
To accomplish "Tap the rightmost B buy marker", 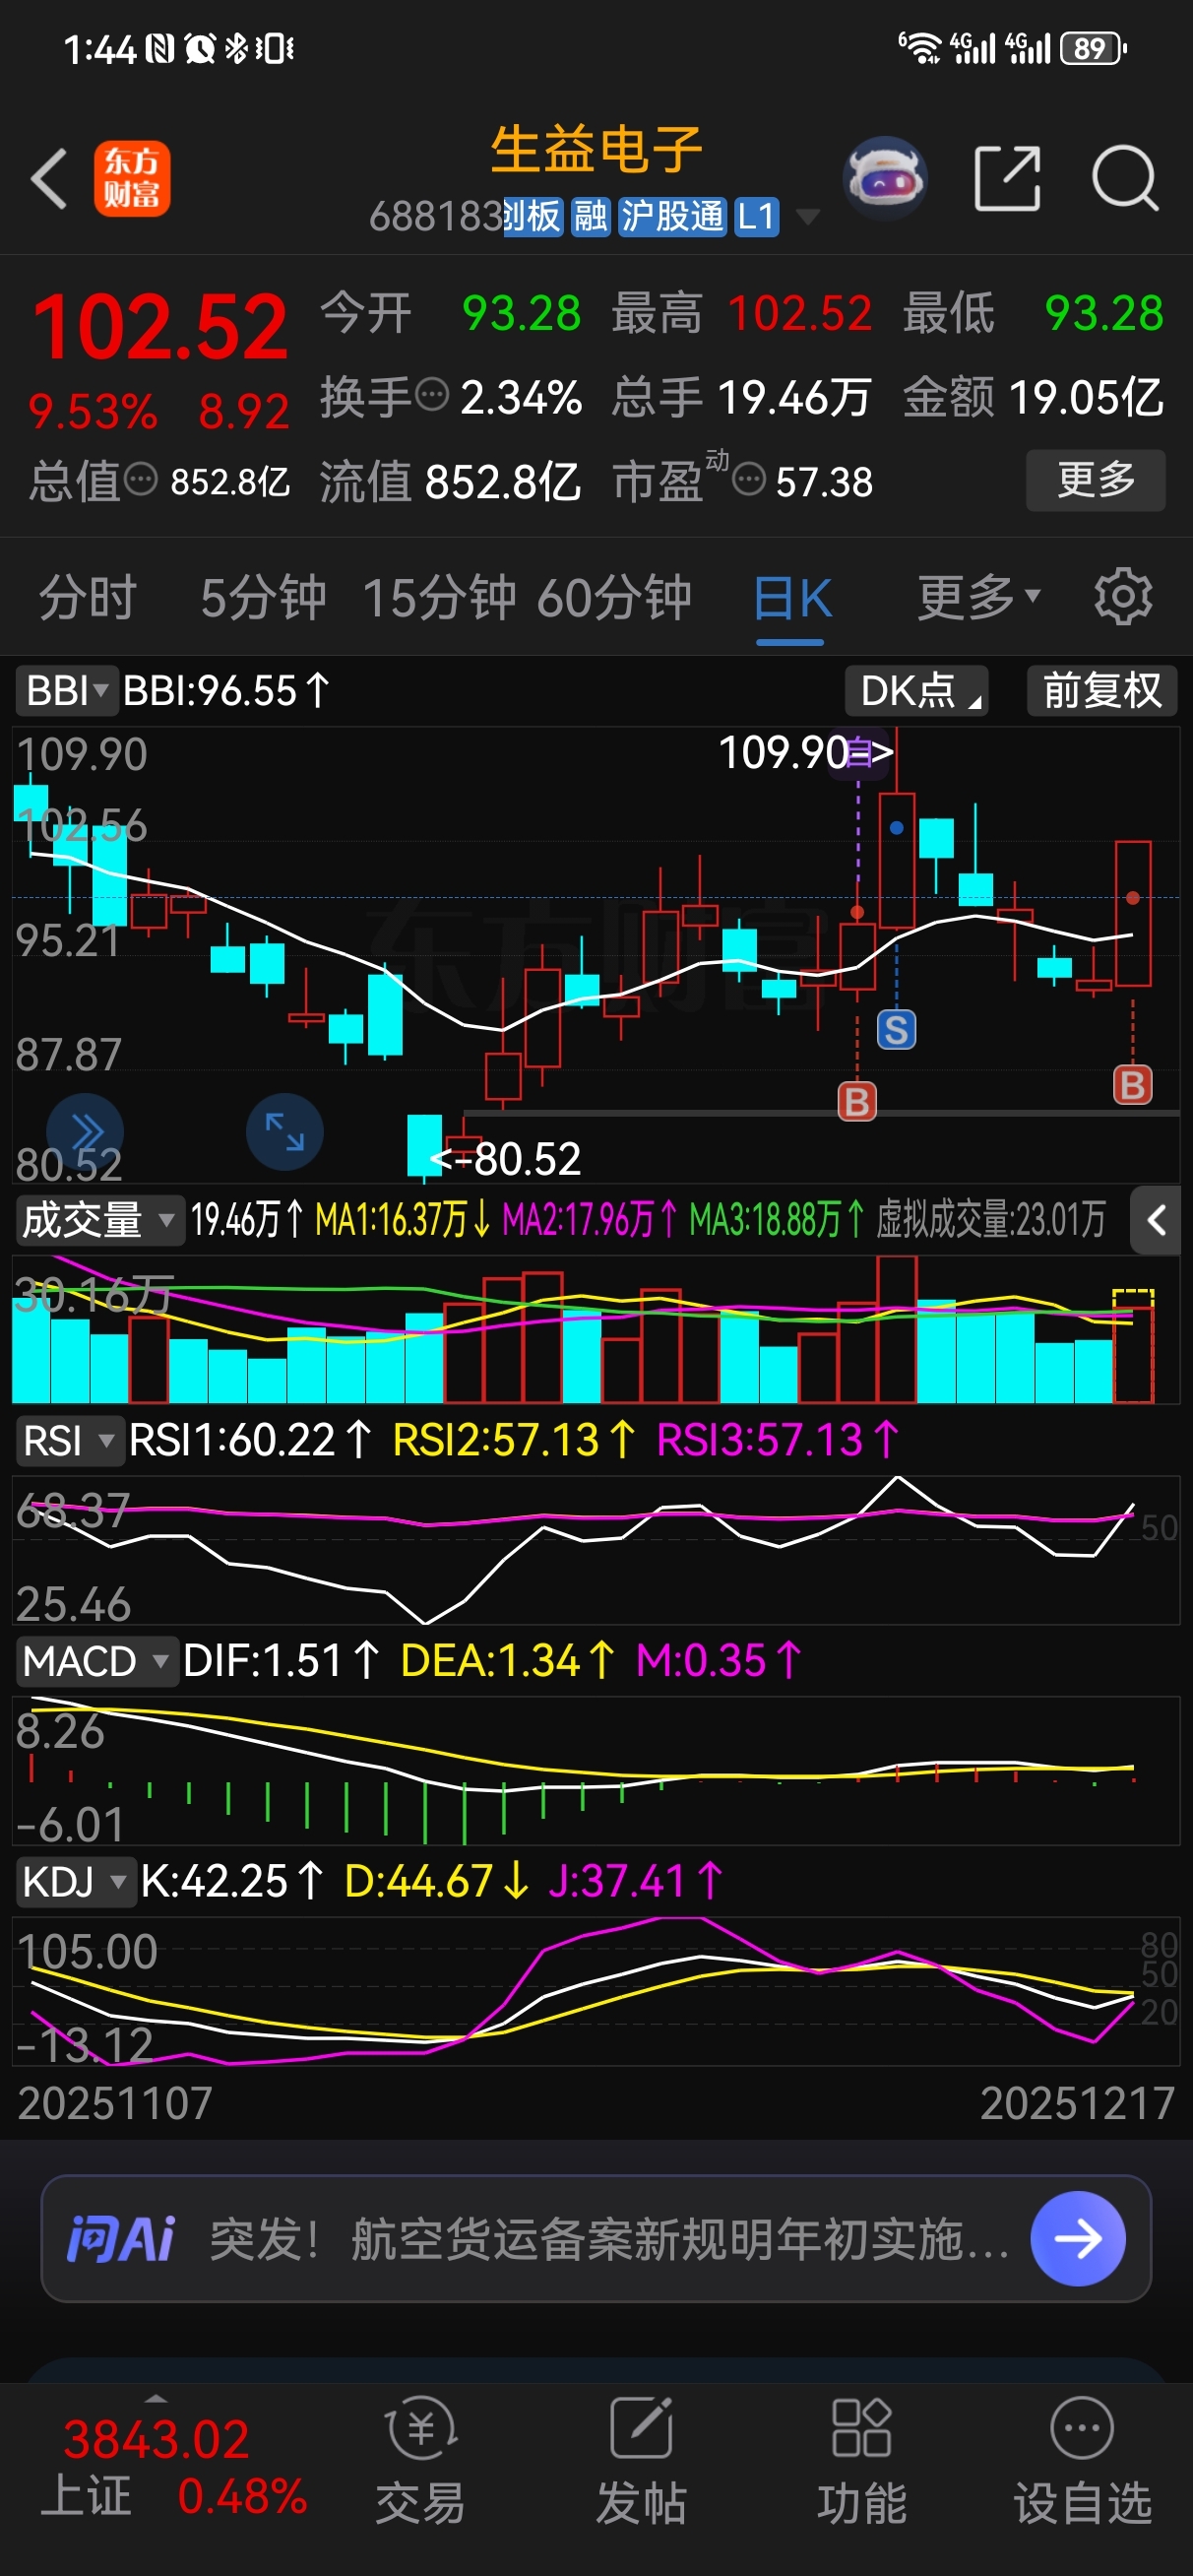I will click(x=1132, y=1085).
